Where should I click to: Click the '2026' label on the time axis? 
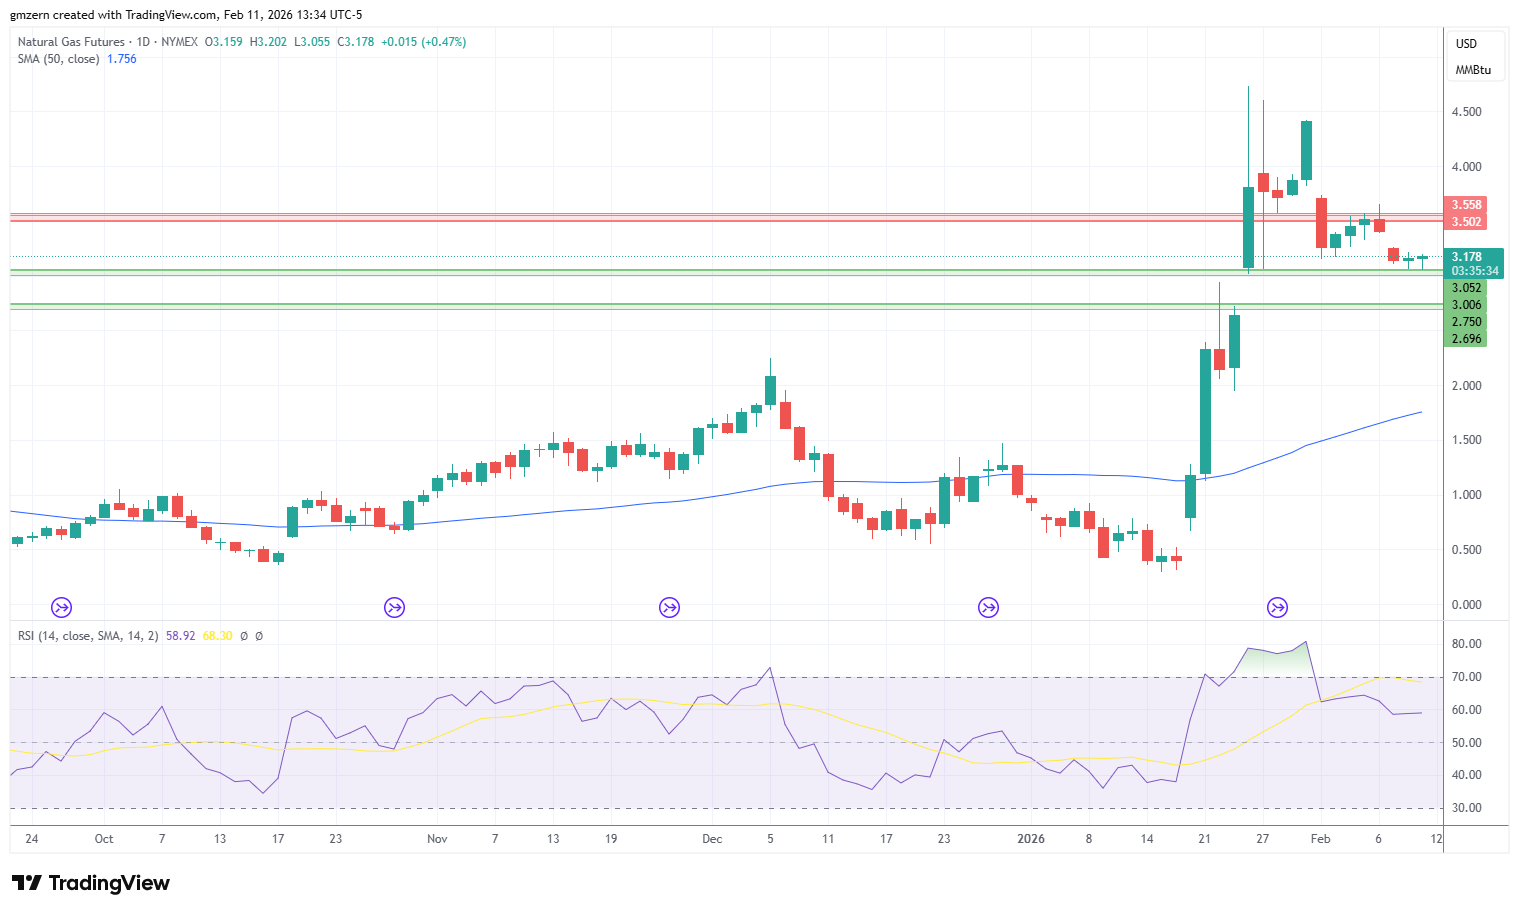coord(1031,839)
